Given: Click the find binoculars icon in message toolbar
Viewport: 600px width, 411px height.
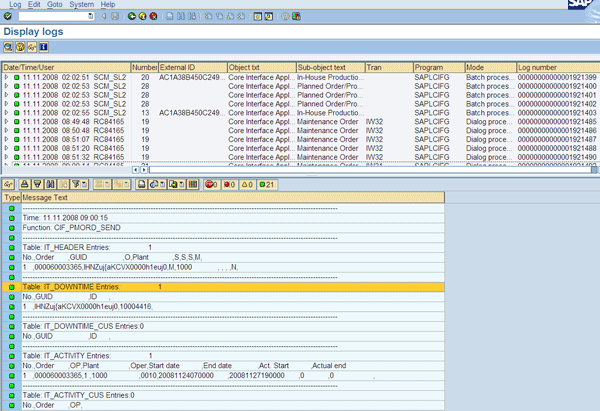Looking at the screenshot, I should (x=51, y=185).
